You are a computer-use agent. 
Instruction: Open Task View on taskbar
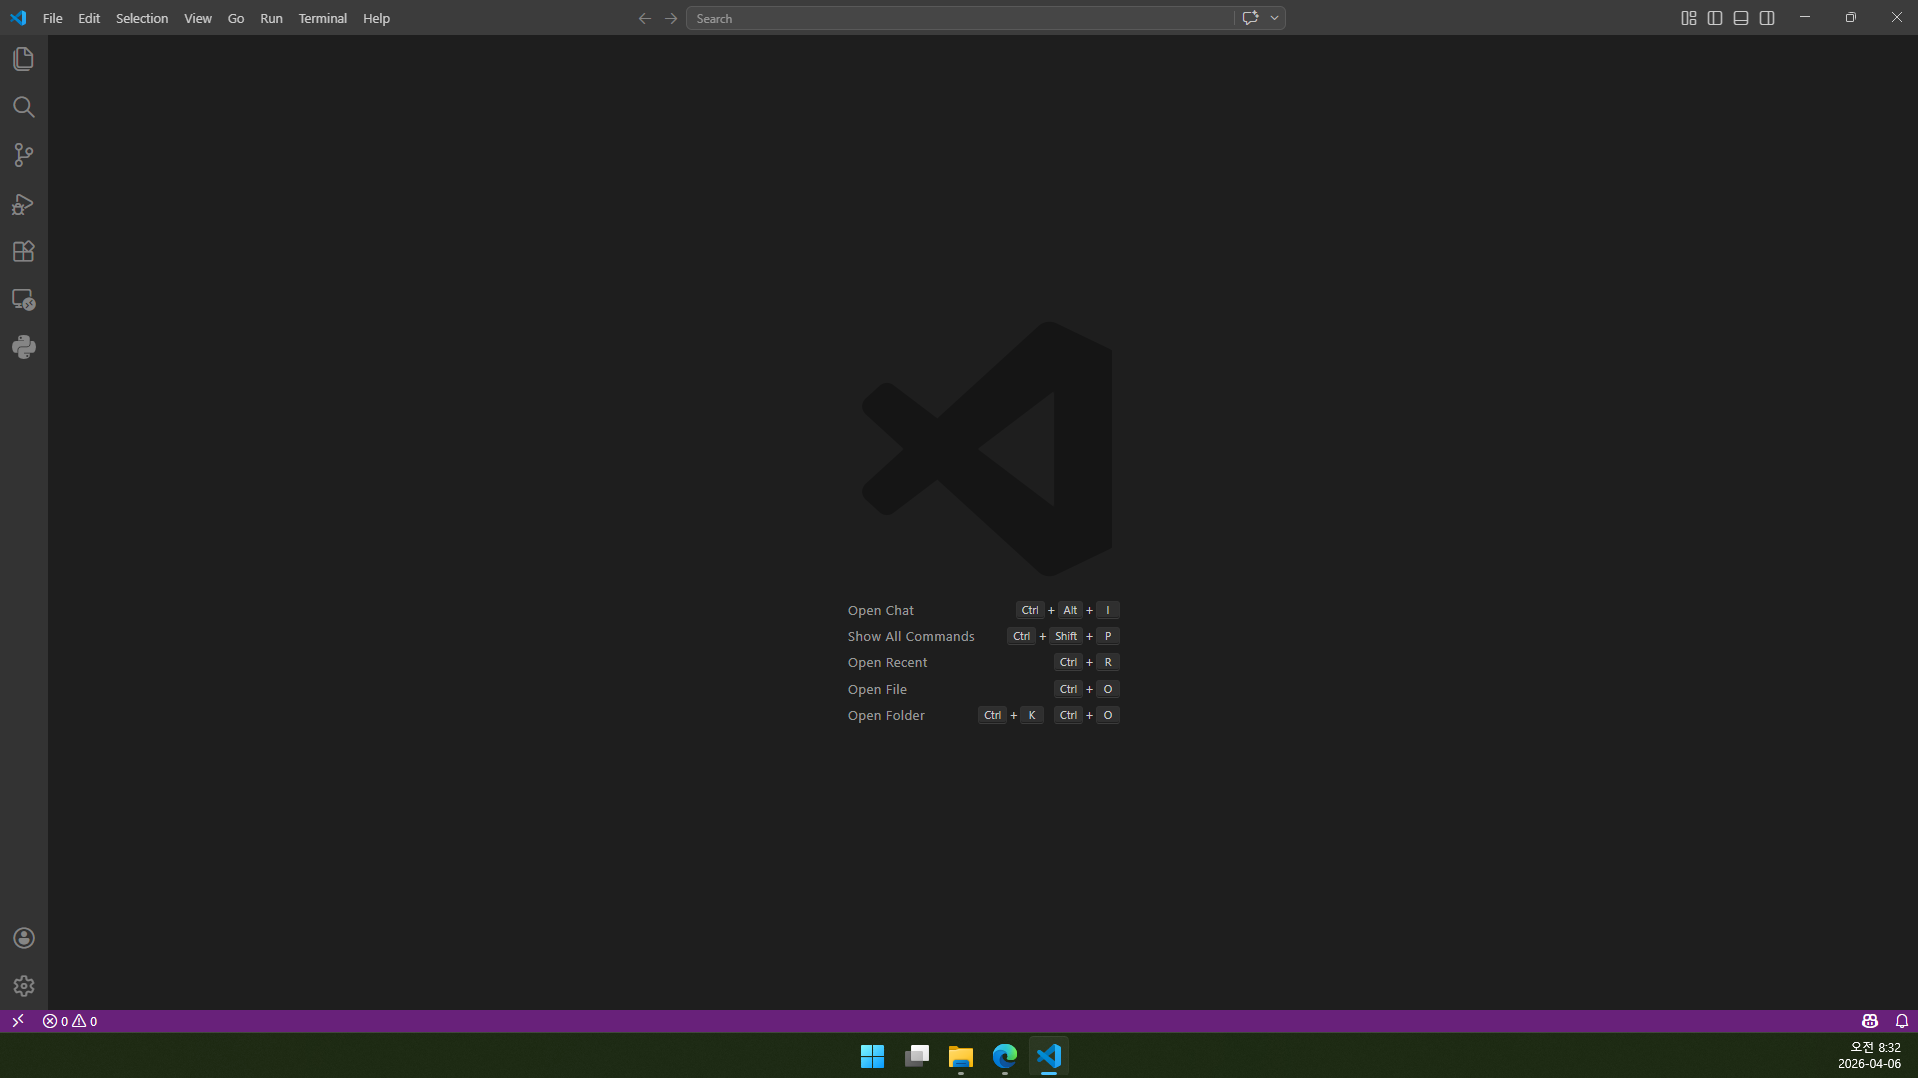coord(917,1056)
